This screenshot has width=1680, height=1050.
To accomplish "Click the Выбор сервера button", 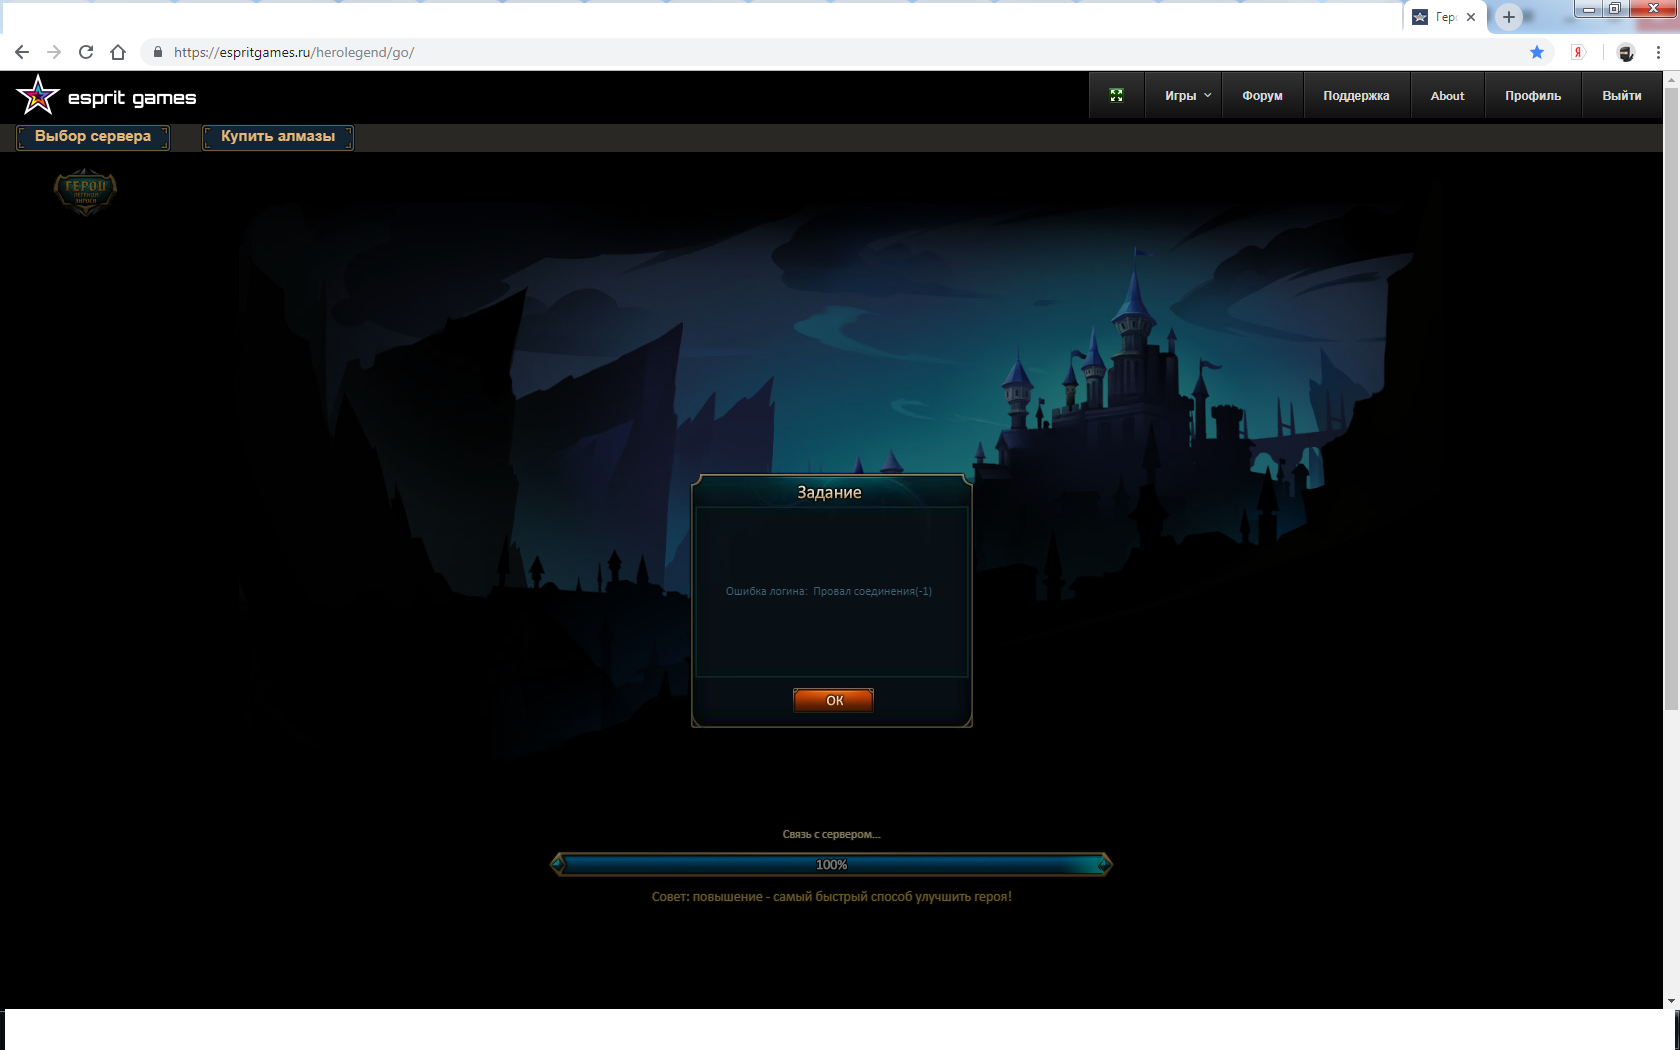I will pyautogui.click(x=93, y=137).
